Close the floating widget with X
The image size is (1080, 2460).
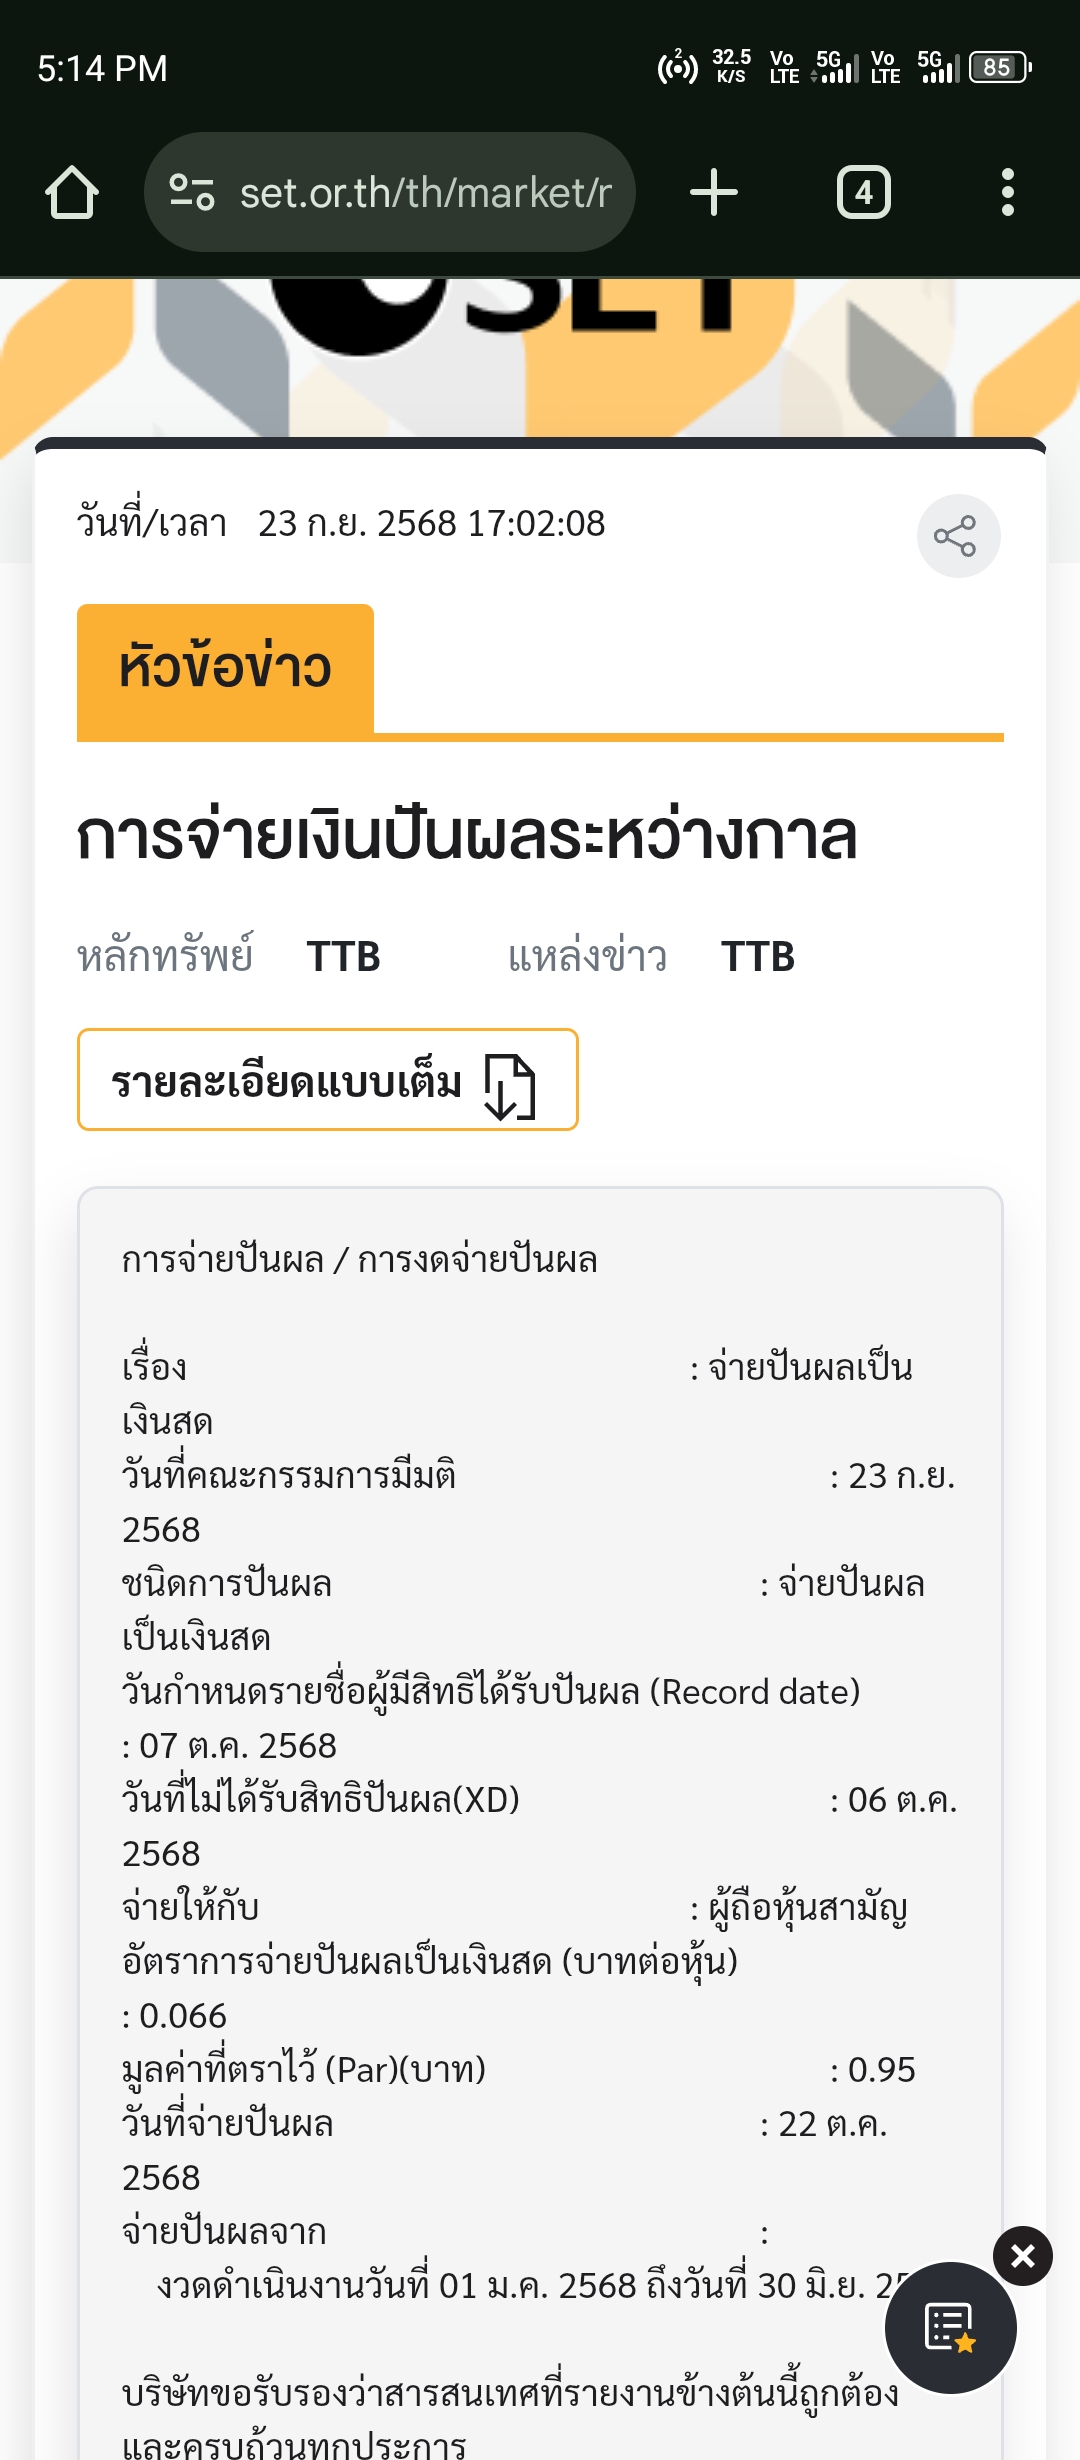click(1022, 2256)
